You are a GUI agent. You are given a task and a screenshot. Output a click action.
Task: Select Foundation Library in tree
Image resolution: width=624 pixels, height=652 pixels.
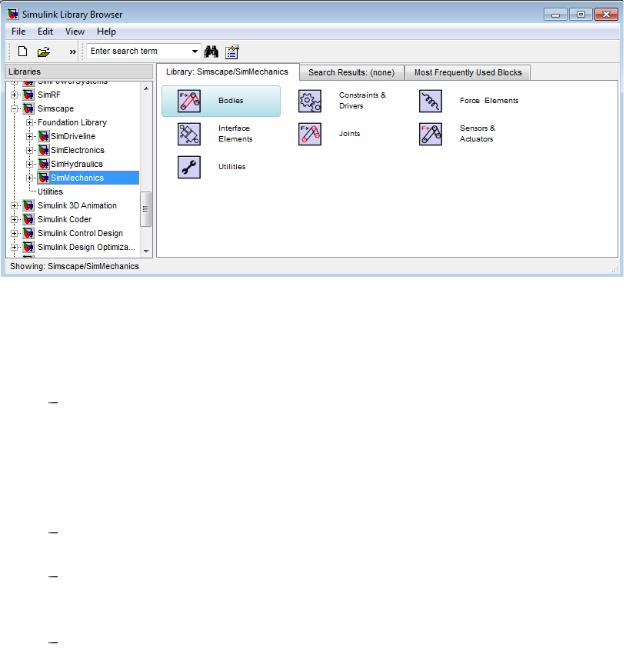pyautogui.click(x=72, y=122)
